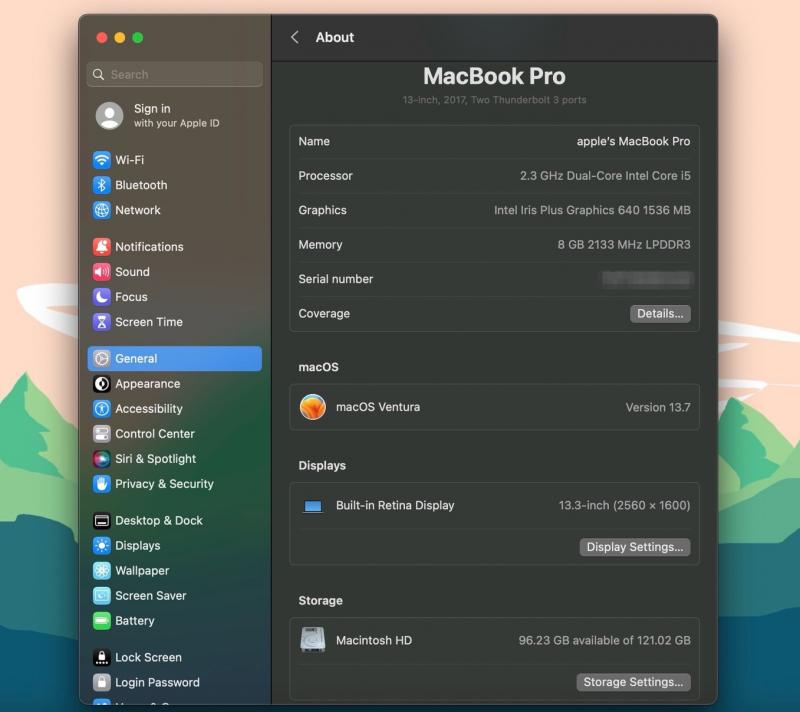Select the Network globe icon
This screenshot has width=800, height=712.
click(101, 210)
